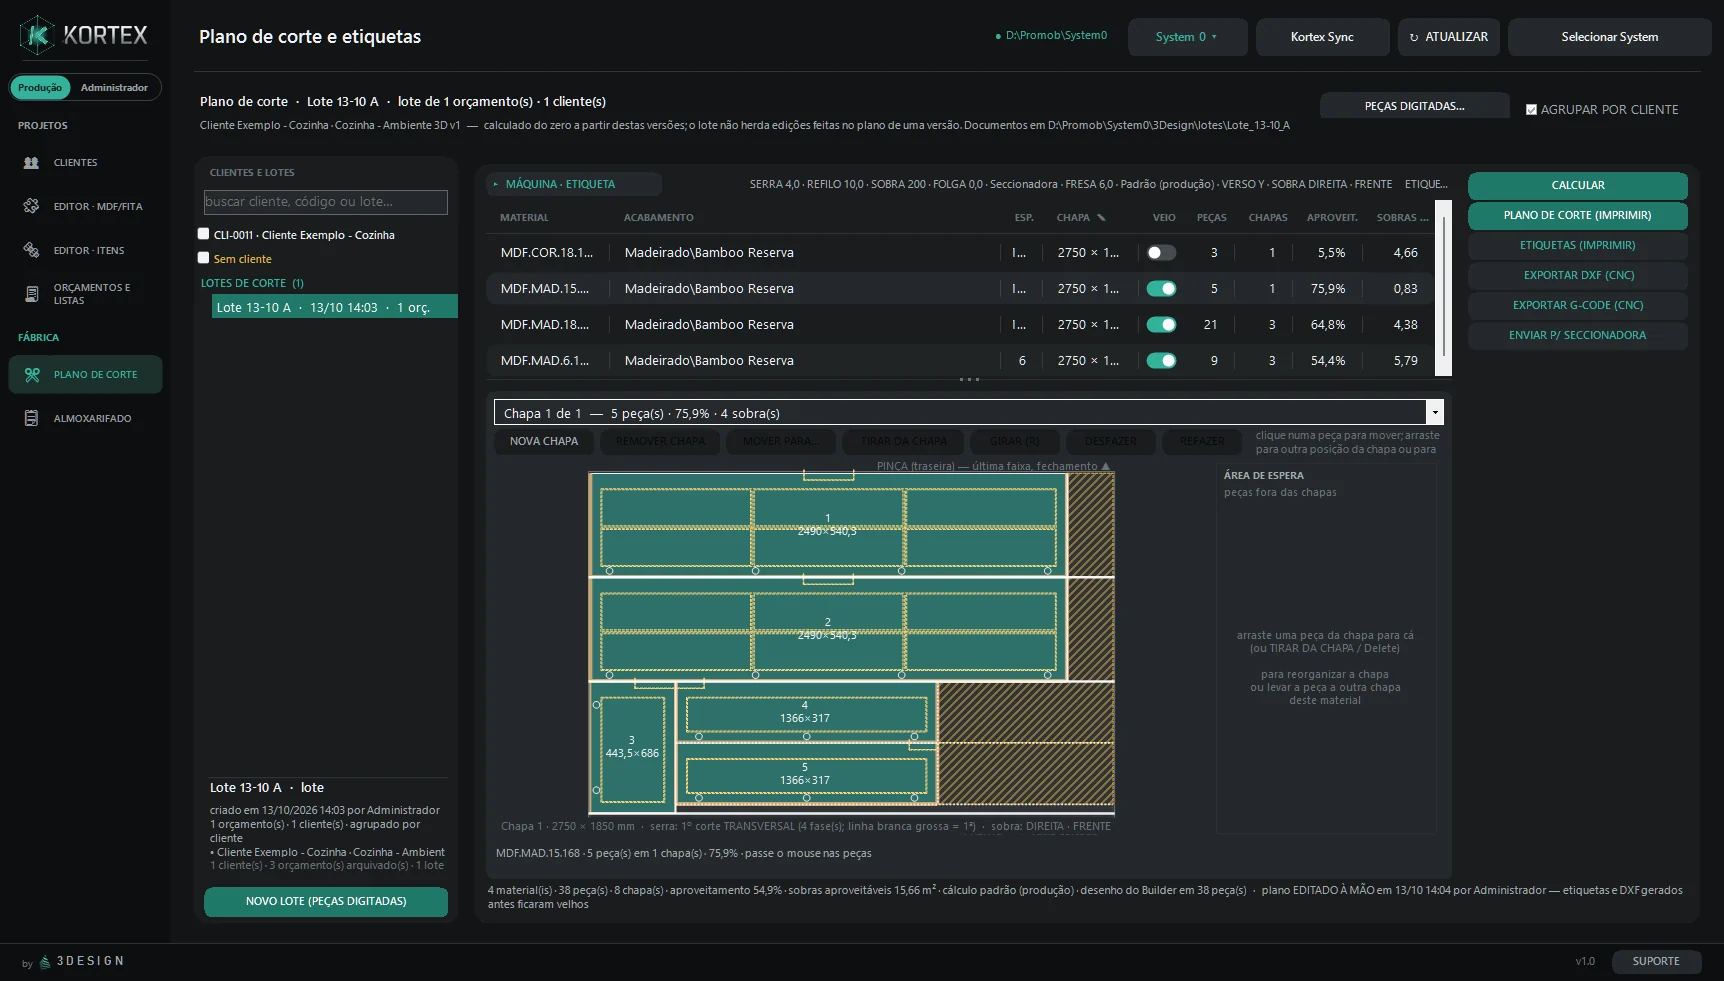This screenshot has width=1724, height=981.
Task: Uncheck Agrupar por cliente checkbox
Action: pos(1531,110)
